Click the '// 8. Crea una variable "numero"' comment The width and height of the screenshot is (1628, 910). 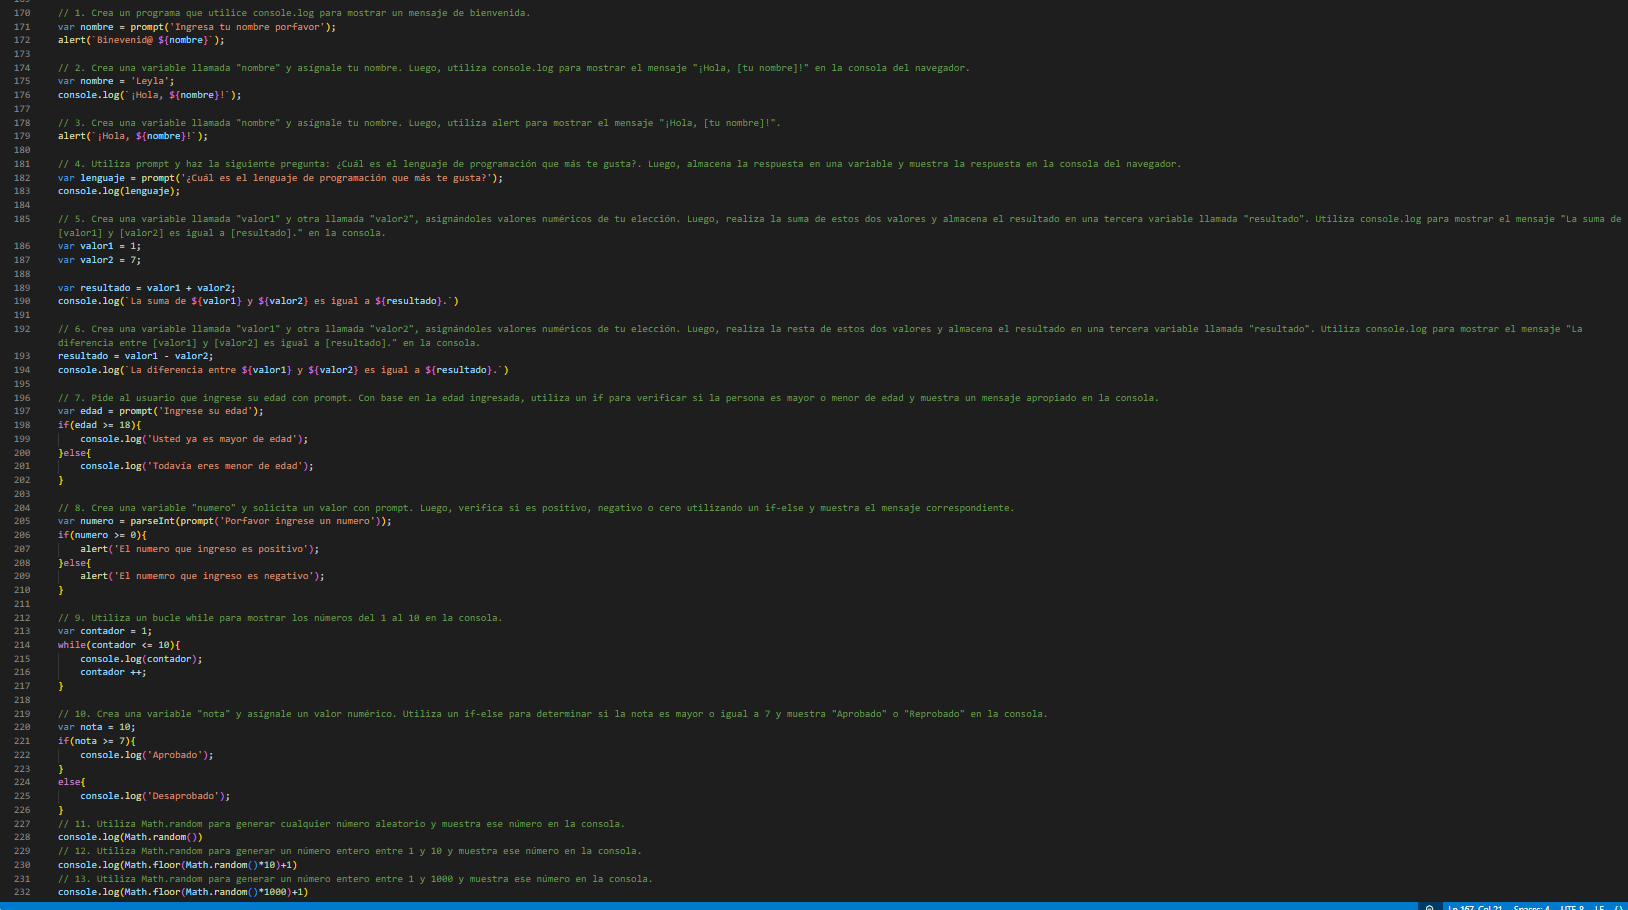[536, 508]
